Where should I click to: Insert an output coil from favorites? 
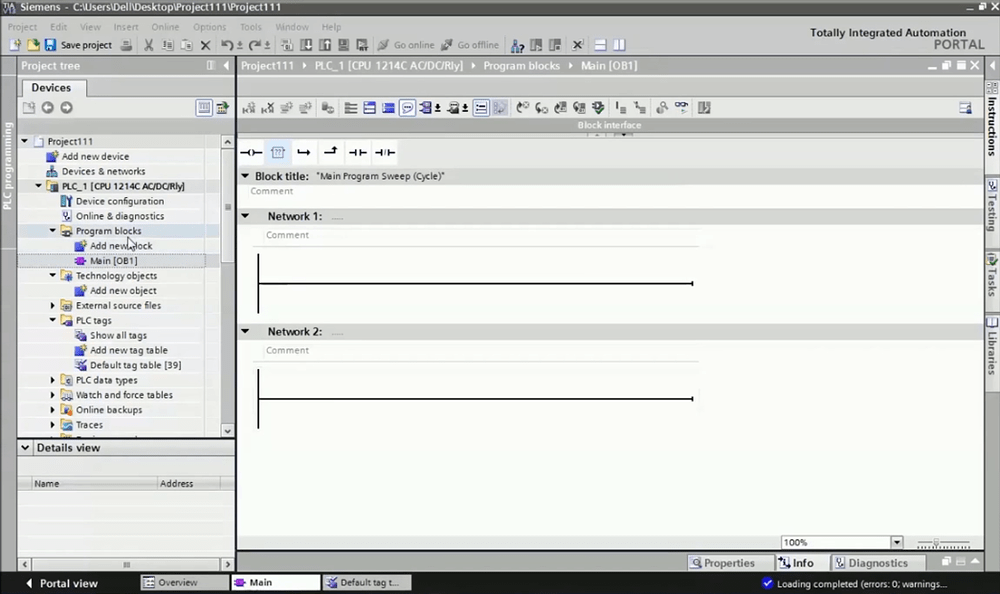pos(251,152)
